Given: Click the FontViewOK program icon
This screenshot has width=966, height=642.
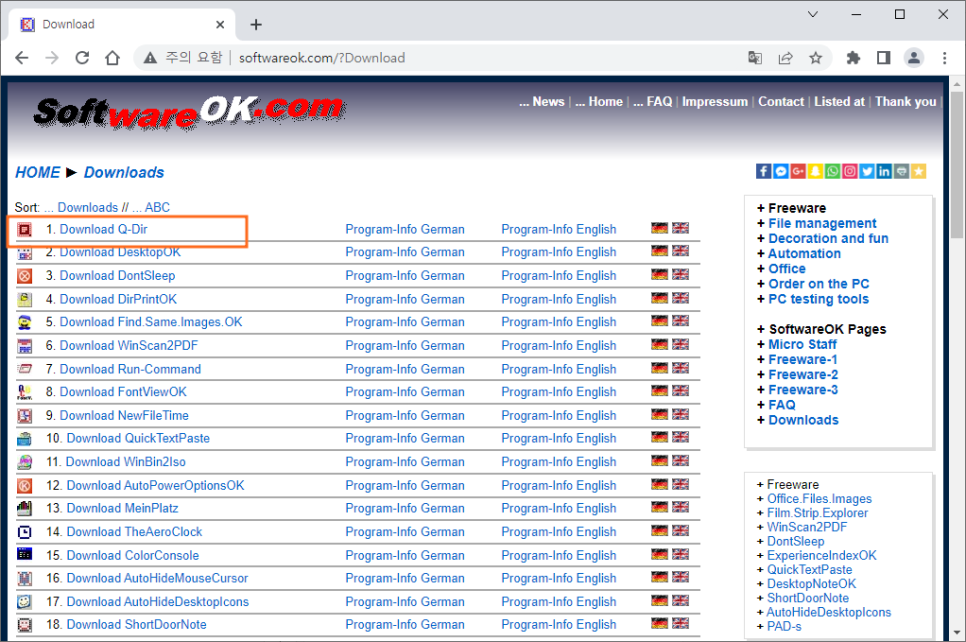Looking at the screenshot, I should [x=24, y=392].
